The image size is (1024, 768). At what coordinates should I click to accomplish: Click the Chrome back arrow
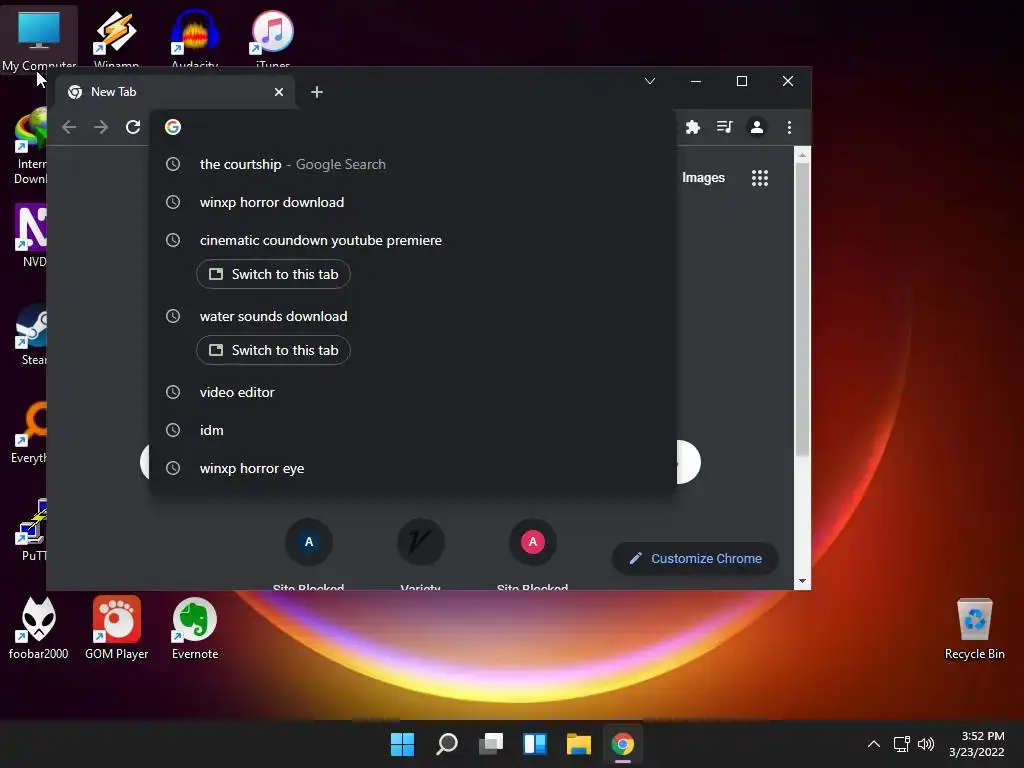coord(69,127)
